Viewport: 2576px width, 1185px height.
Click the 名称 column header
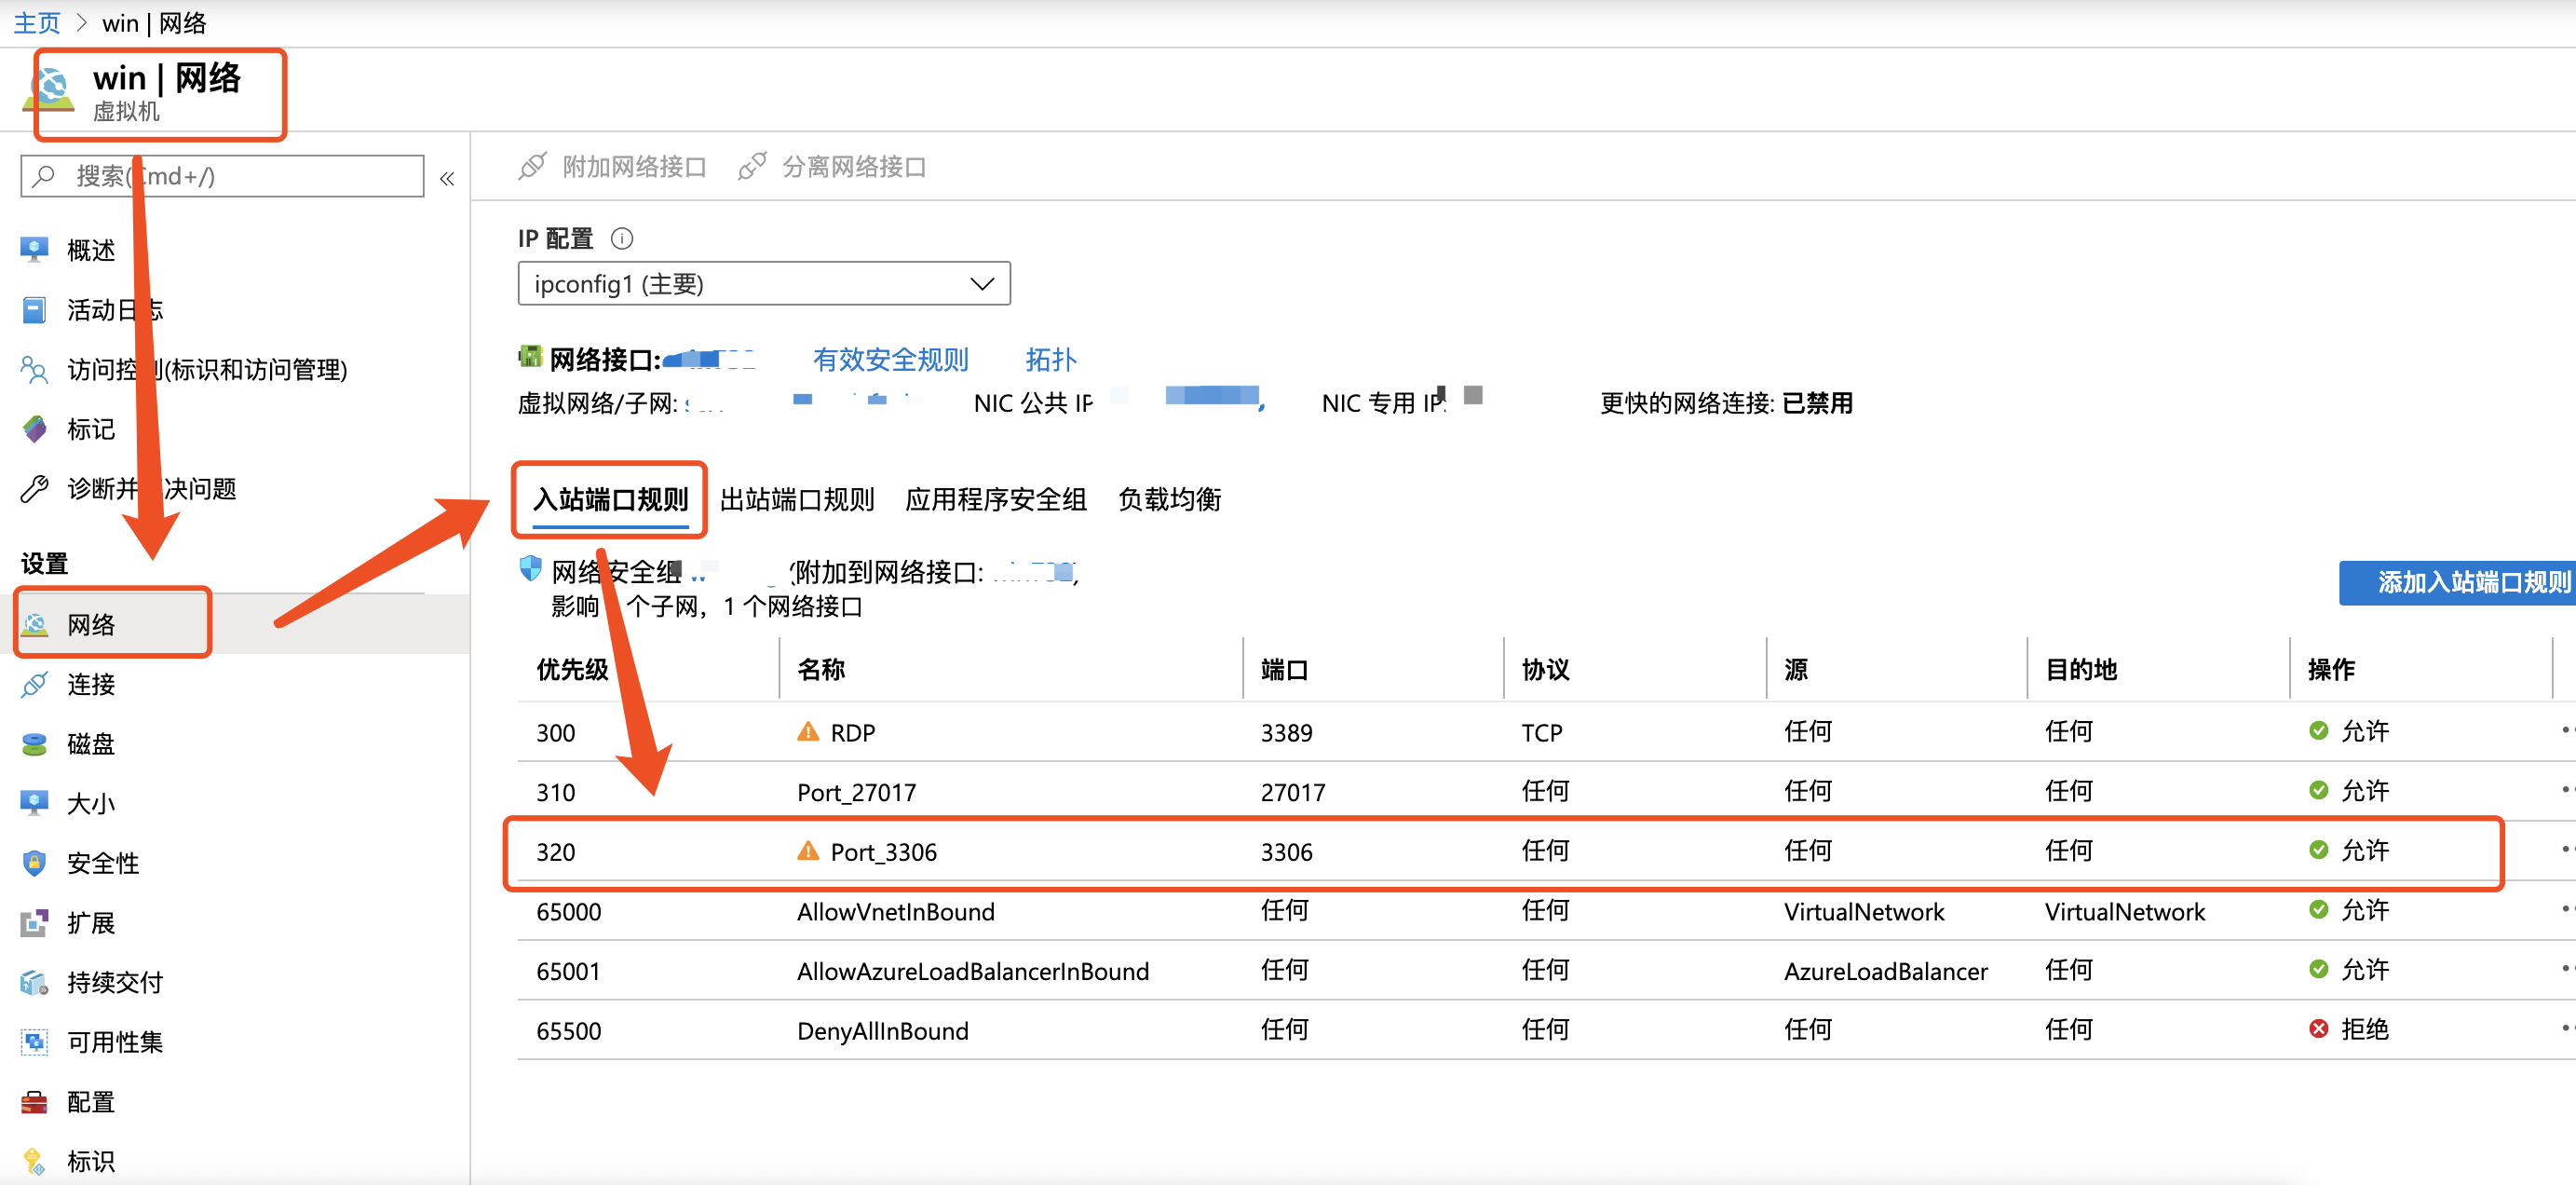(821, 669)
